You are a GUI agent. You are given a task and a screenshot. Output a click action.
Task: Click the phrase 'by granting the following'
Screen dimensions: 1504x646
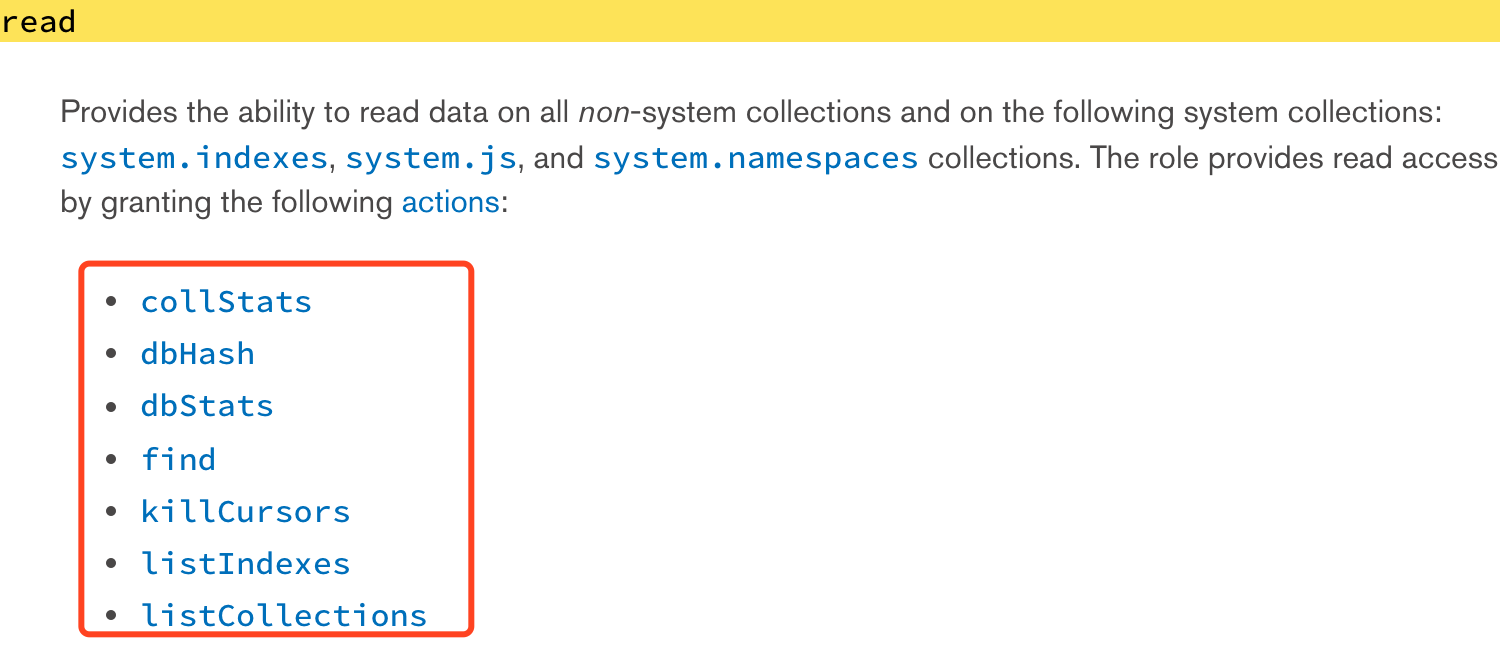pos(226,203)
